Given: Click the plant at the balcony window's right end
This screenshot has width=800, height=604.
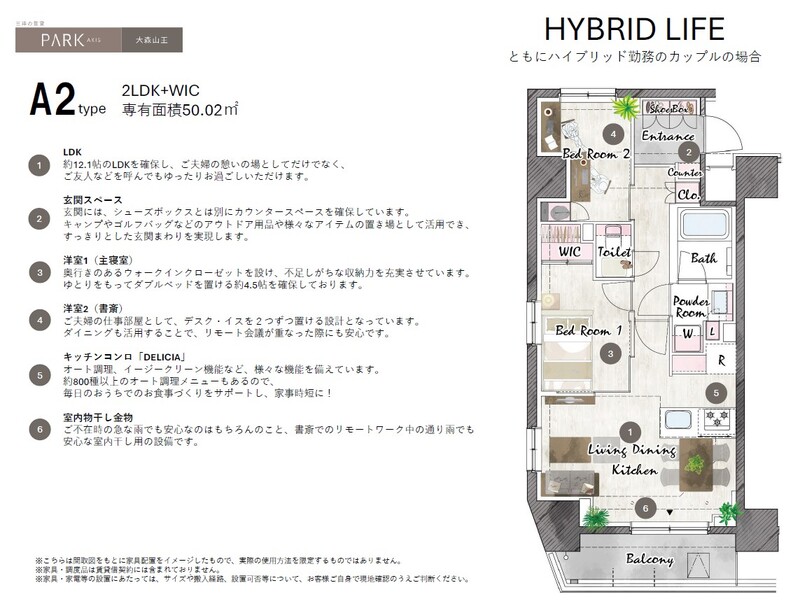Looking at the screenshot, I should point(728,512).
